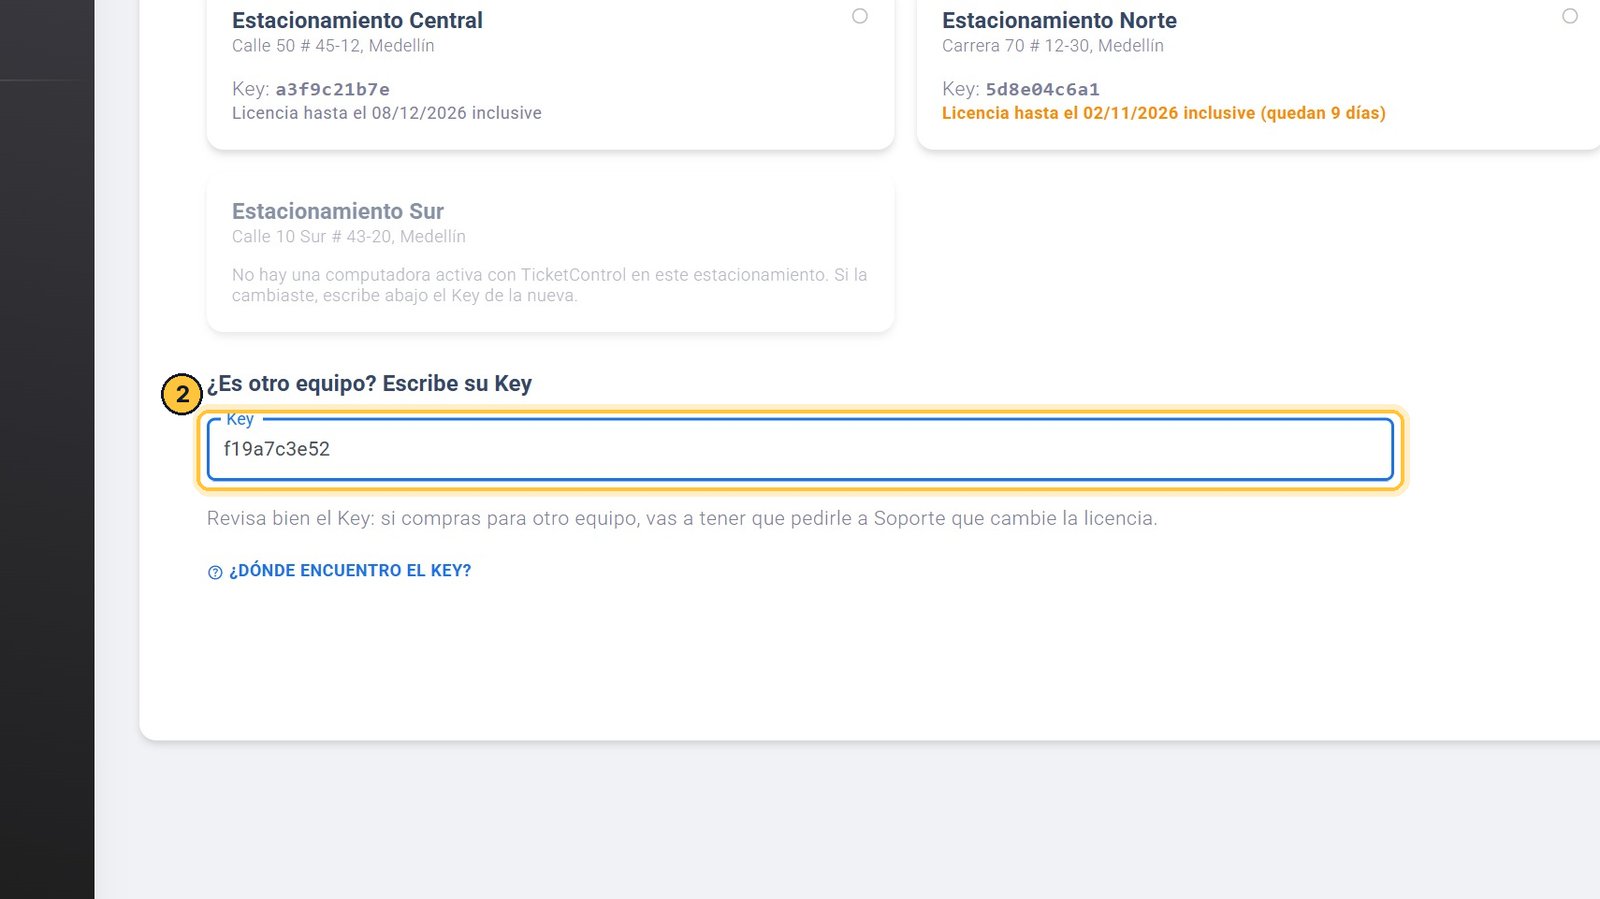Click the Estacionamiento Norte title
This screenshot has width=1600, height=899.
click(x=1059, y=20)
